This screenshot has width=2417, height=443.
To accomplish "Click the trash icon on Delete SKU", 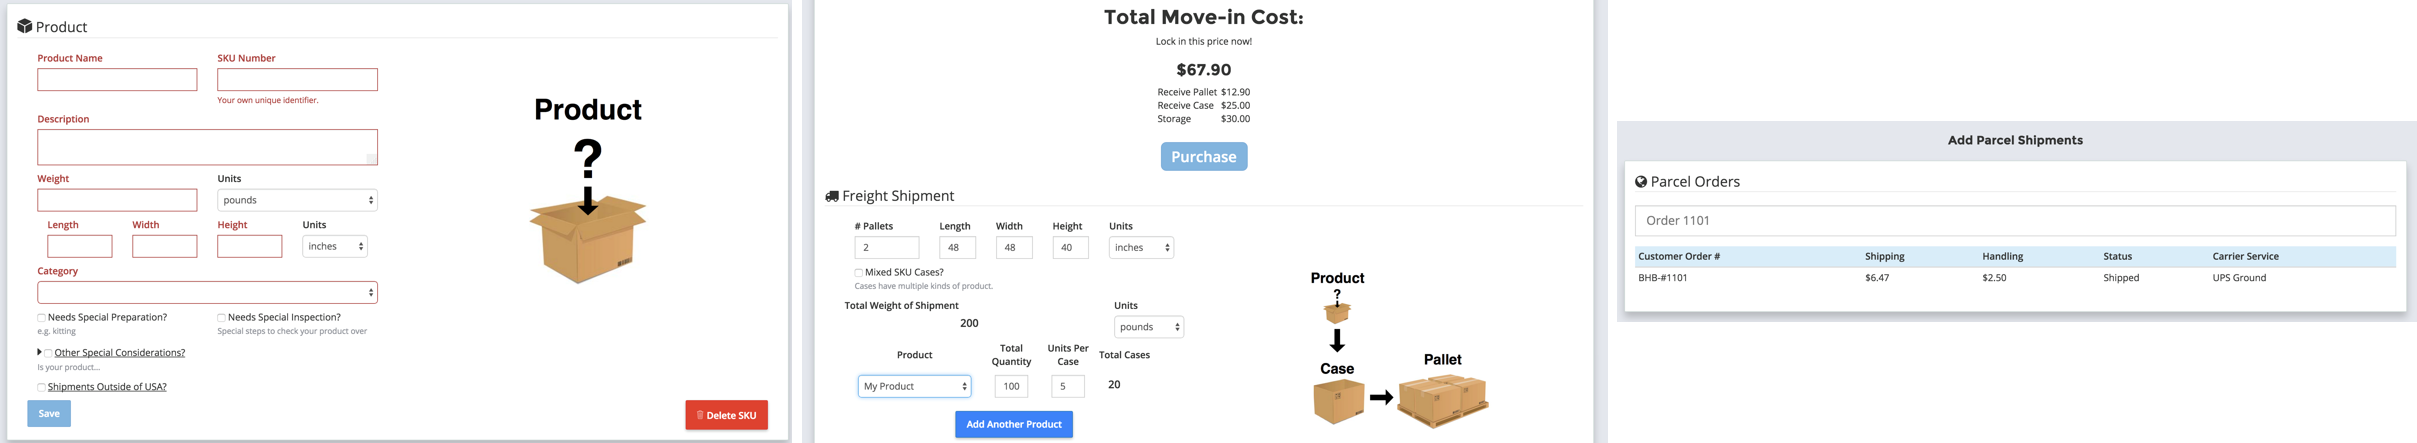I will point(700,415).
